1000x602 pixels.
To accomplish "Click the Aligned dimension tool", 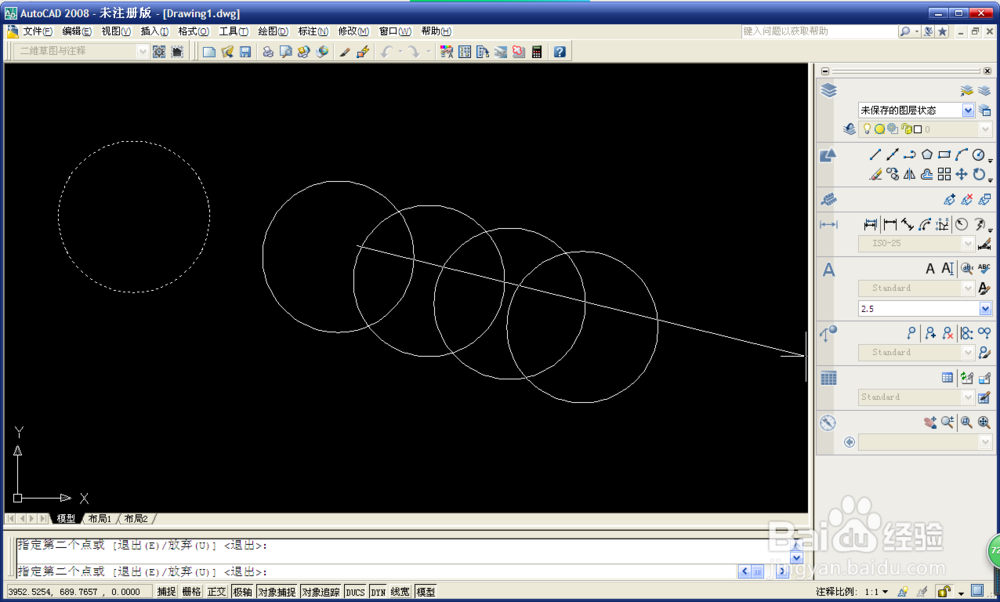I will [907, 224].
